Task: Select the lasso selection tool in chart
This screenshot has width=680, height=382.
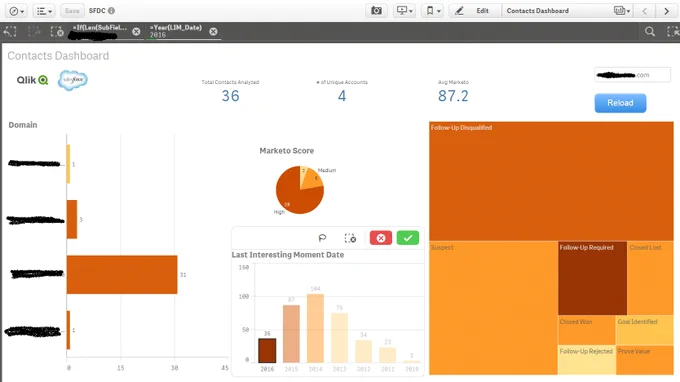Action: click(322, 238)
